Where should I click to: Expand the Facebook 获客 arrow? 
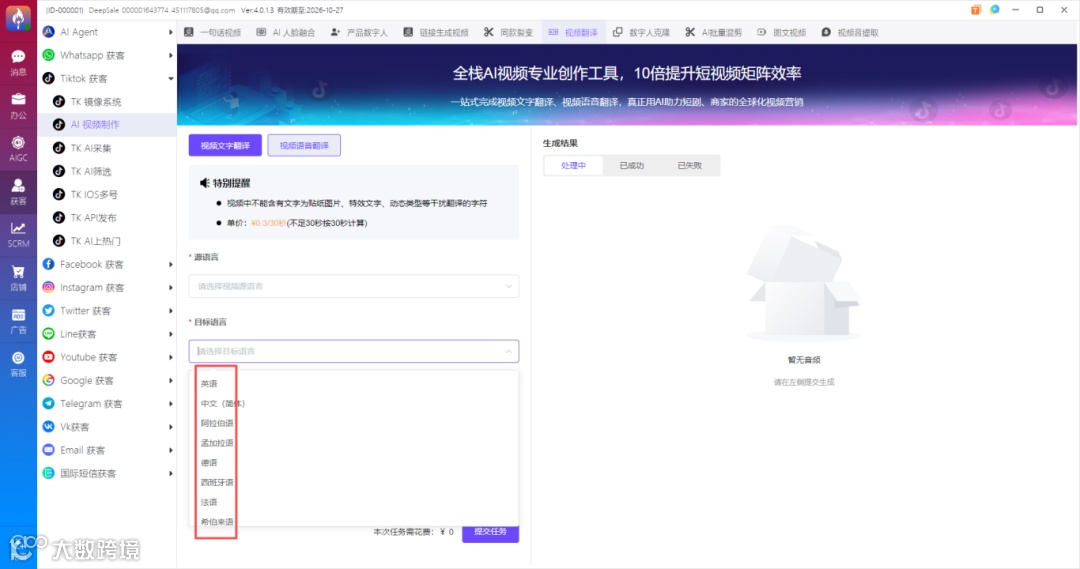[x=170, y=265]
